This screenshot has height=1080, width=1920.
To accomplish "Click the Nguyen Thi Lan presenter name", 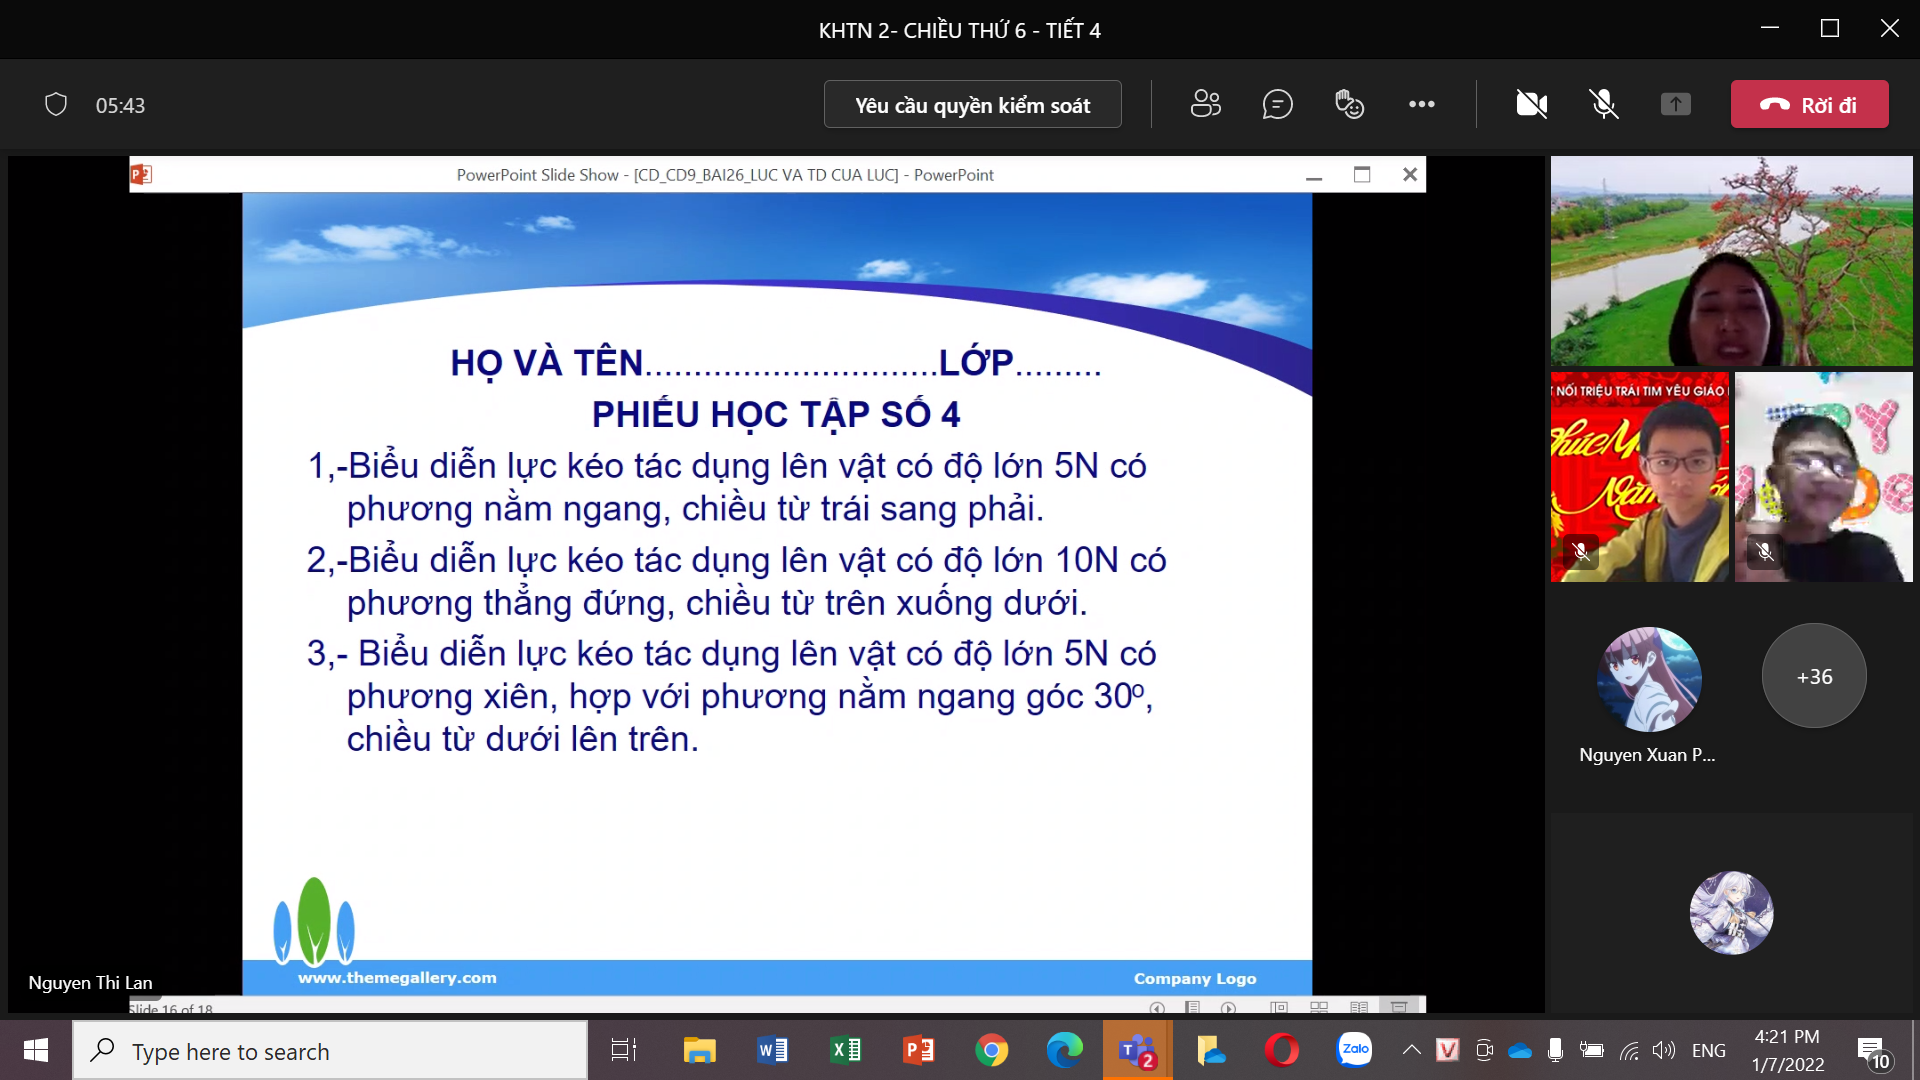I will [x=90, y=982].
